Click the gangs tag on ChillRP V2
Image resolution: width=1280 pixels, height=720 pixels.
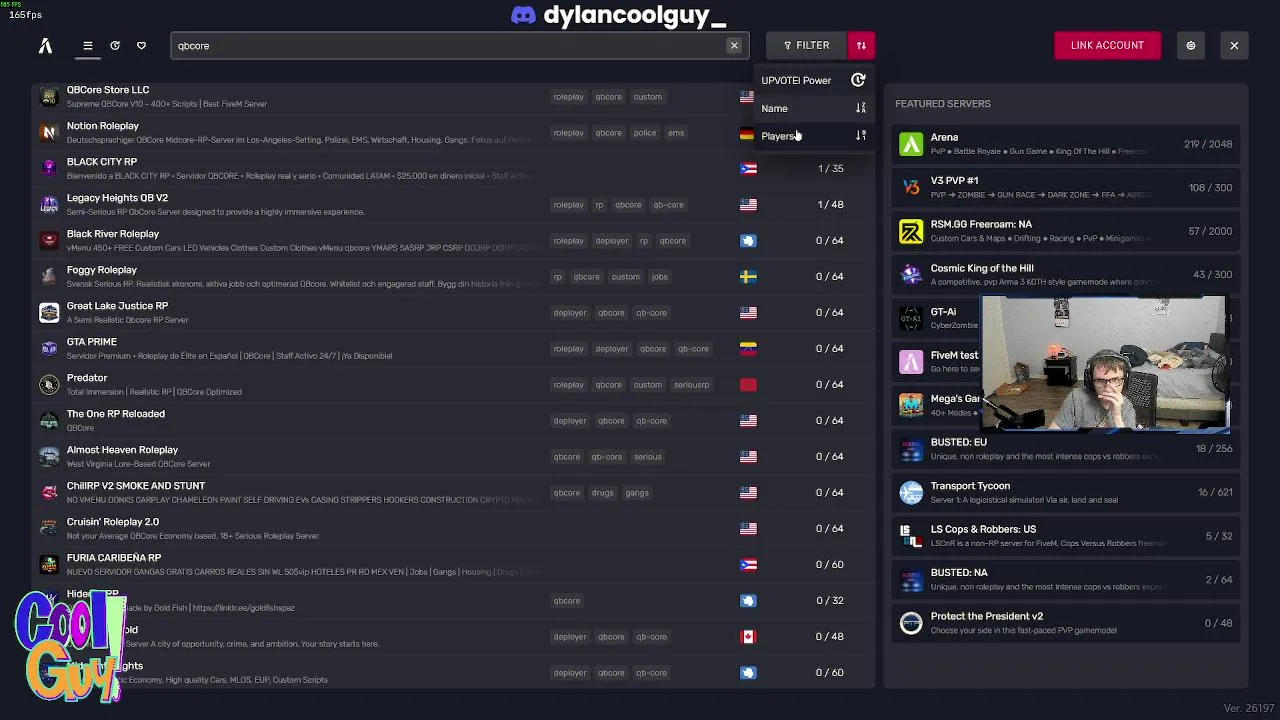[636, 493]
